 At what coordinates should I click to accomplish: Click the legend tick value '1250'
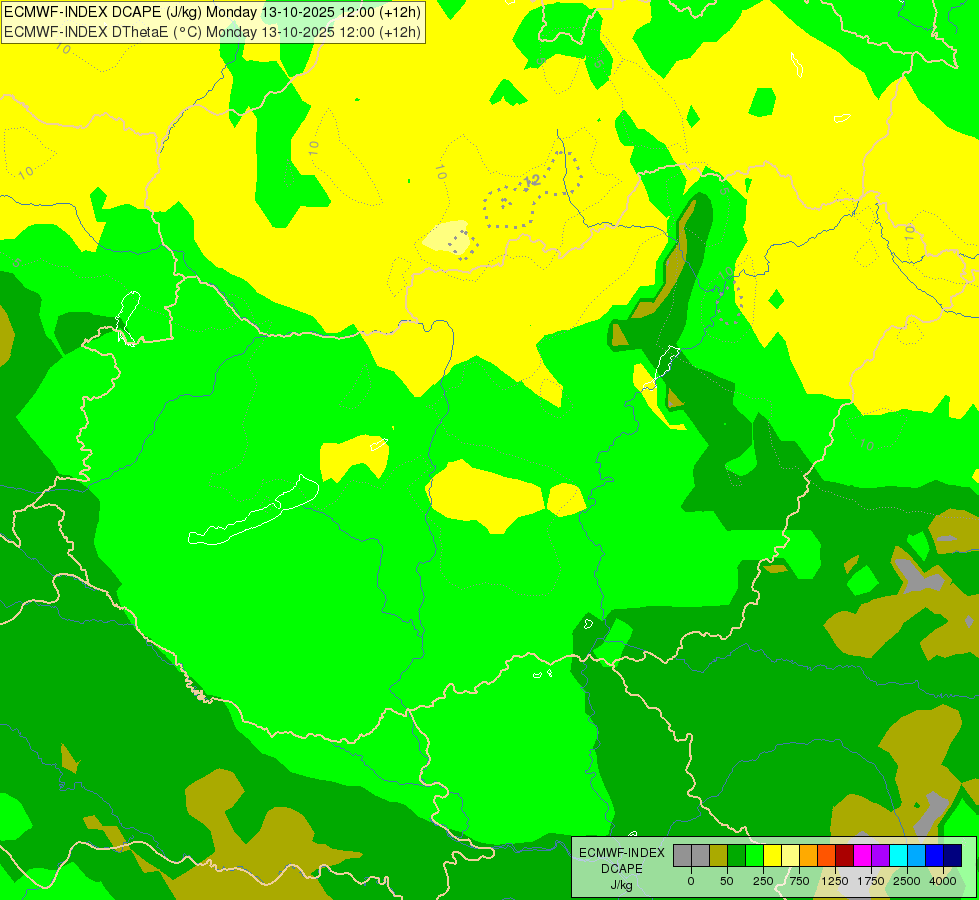pyautogui.click(x=835, y=881)
